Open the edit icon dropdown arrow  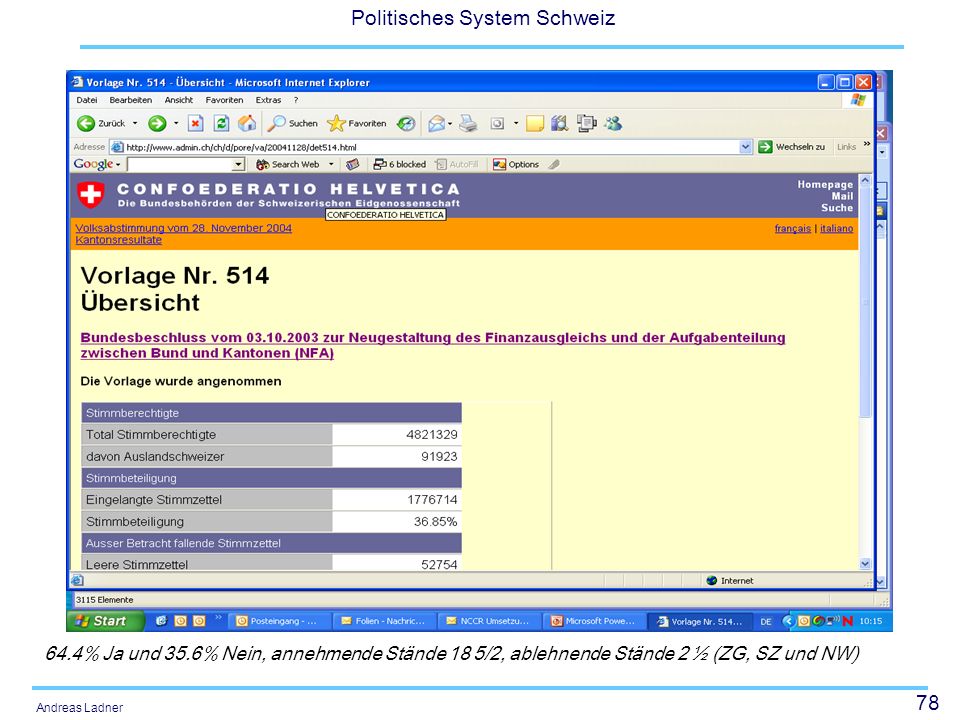click(516, 124)
